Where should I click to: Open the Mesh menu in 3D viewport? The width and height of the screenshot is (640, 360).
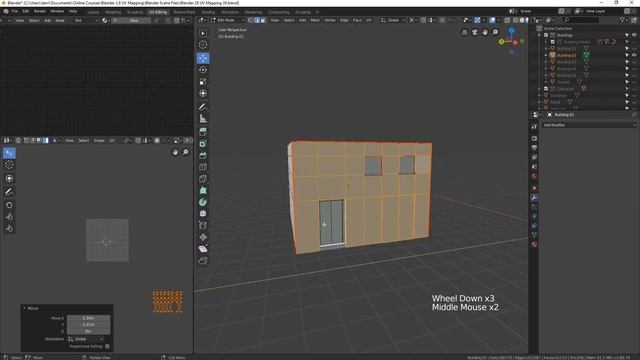315,20
